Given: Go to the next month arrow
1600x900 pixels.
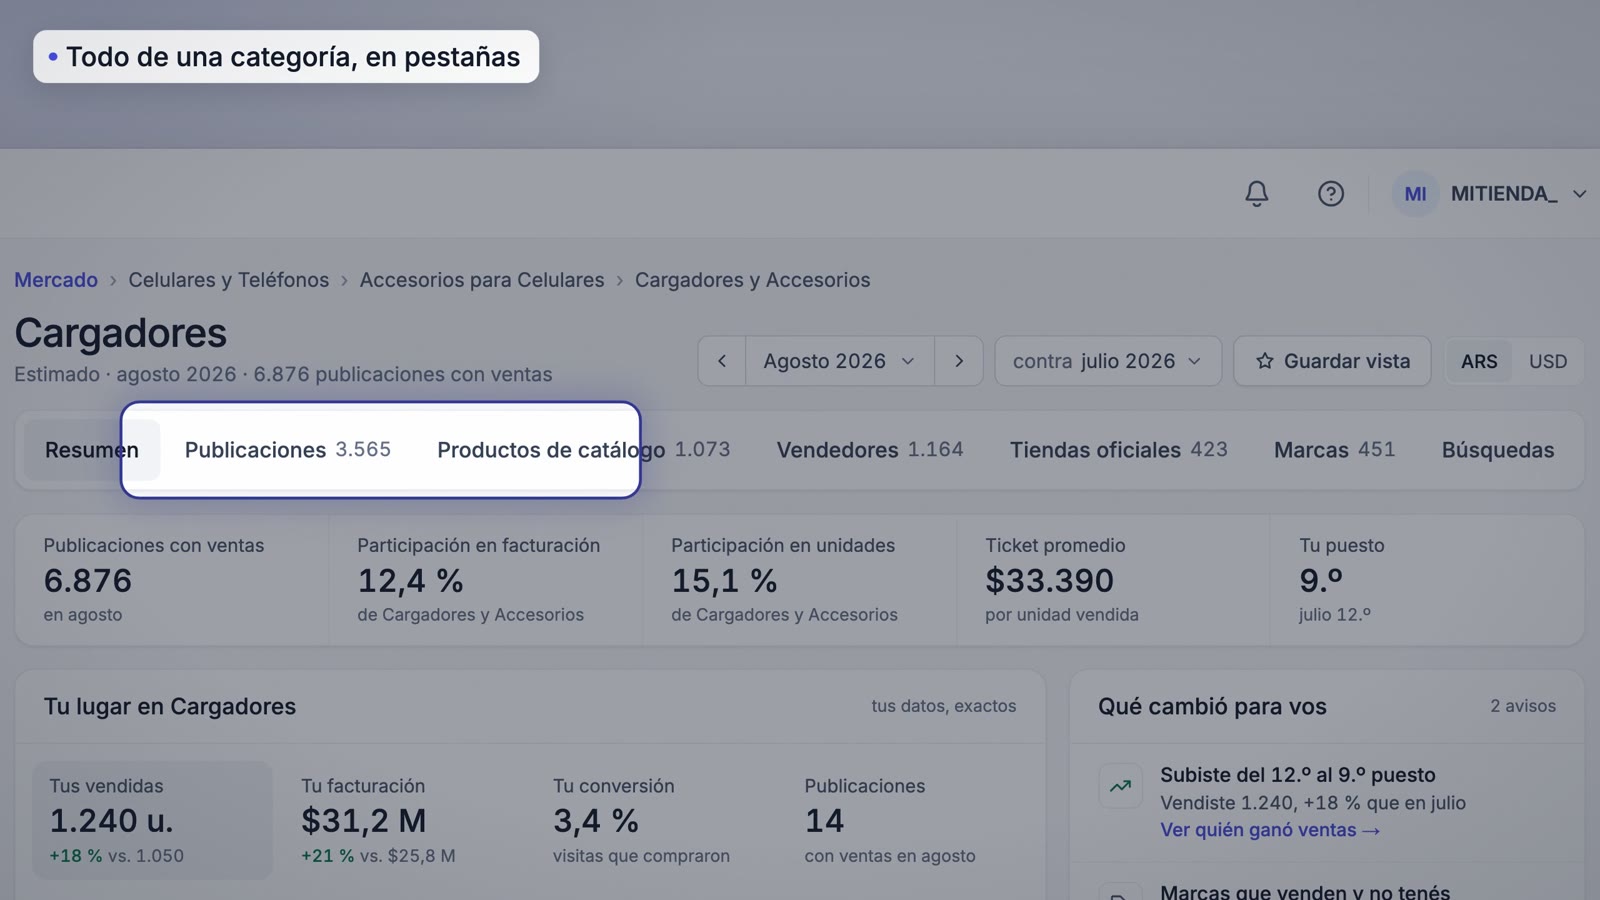Looking at the screenshot, I should tap(959, 361).
